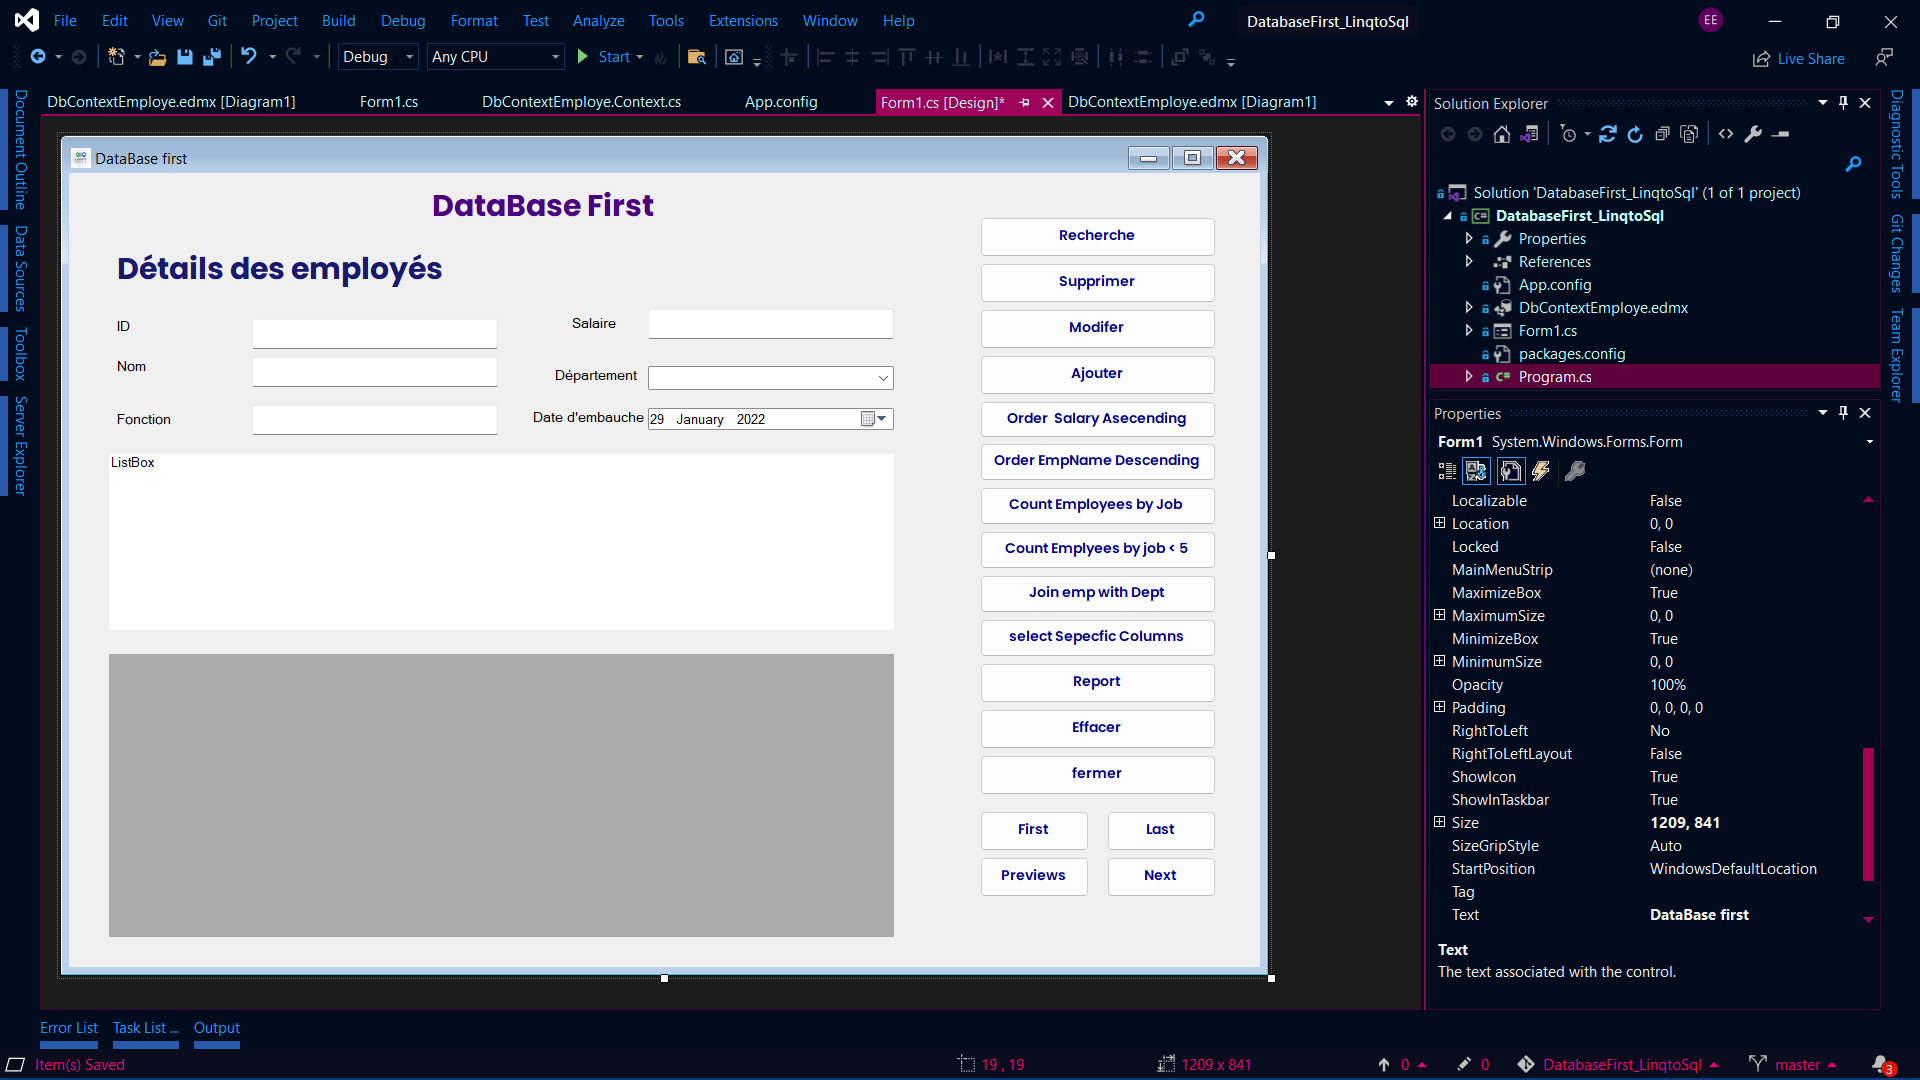Click Collapse All icon in Solution Explorer
This screenshot has width=1920, height=1080.
pyautogui.click(x=1662, y=134)
